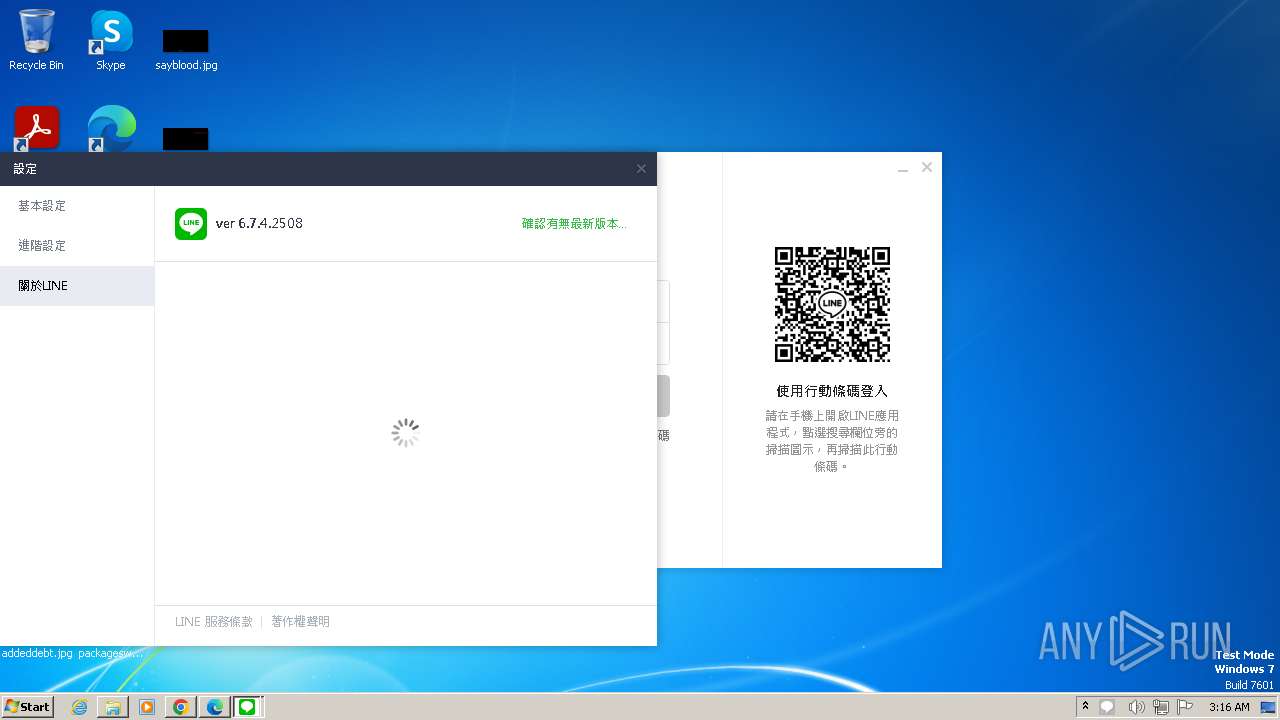Launch Internet Explorer from taskbar
This screenshot has height=720, width=1280.
tap(80, 707)
